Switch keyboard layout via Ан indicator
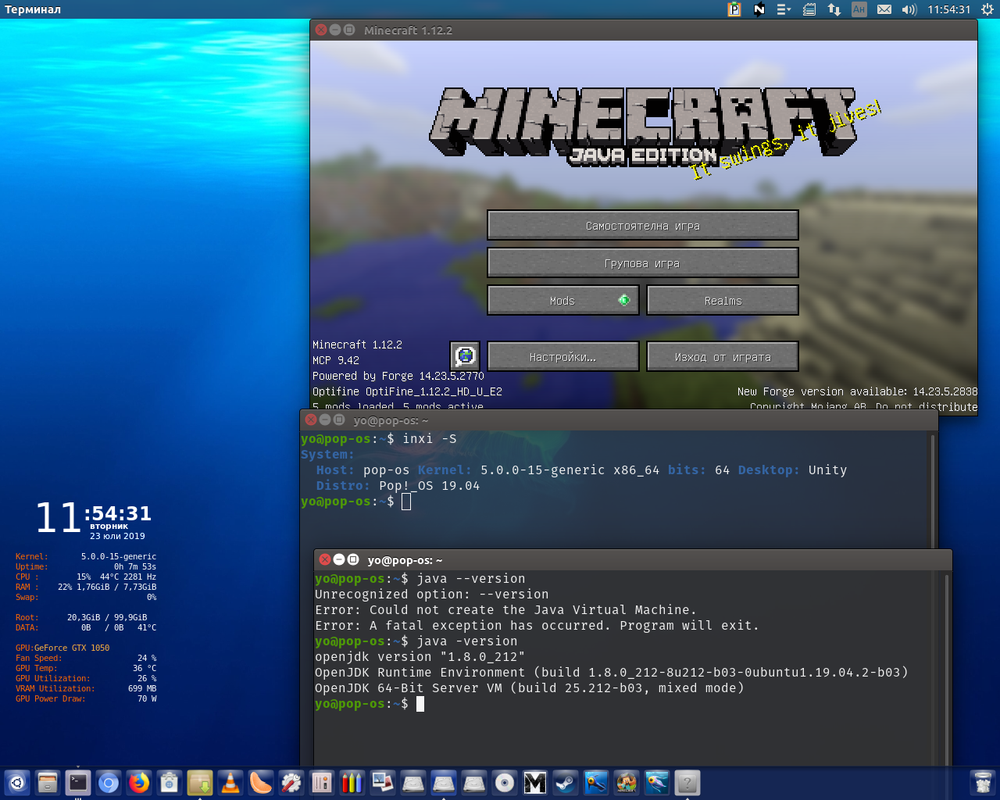 [859, 10]
